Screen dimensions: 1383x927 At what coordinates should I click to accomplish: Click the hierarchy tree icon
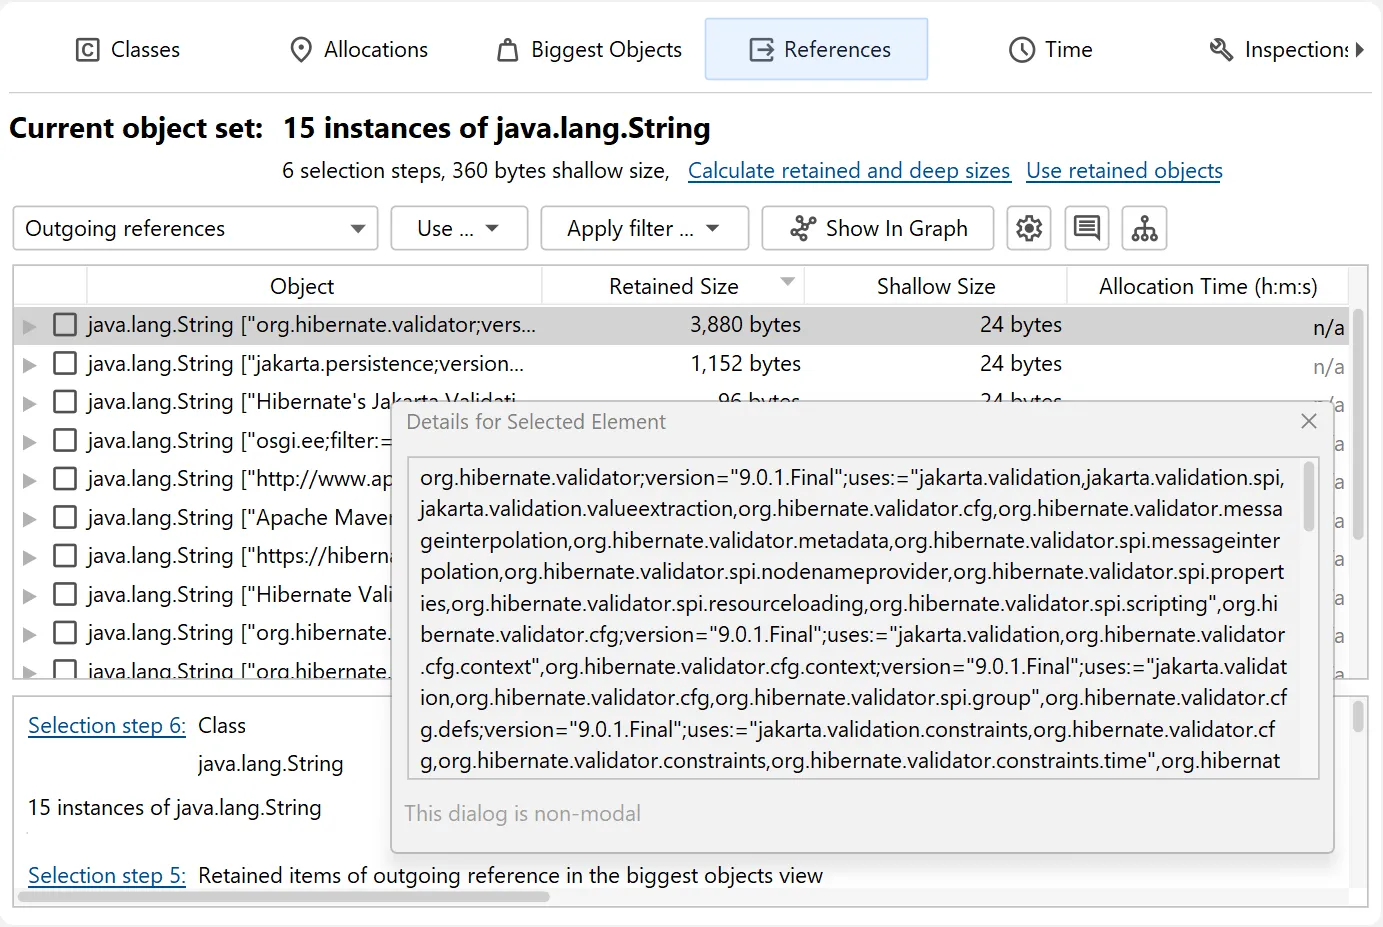1145,228
